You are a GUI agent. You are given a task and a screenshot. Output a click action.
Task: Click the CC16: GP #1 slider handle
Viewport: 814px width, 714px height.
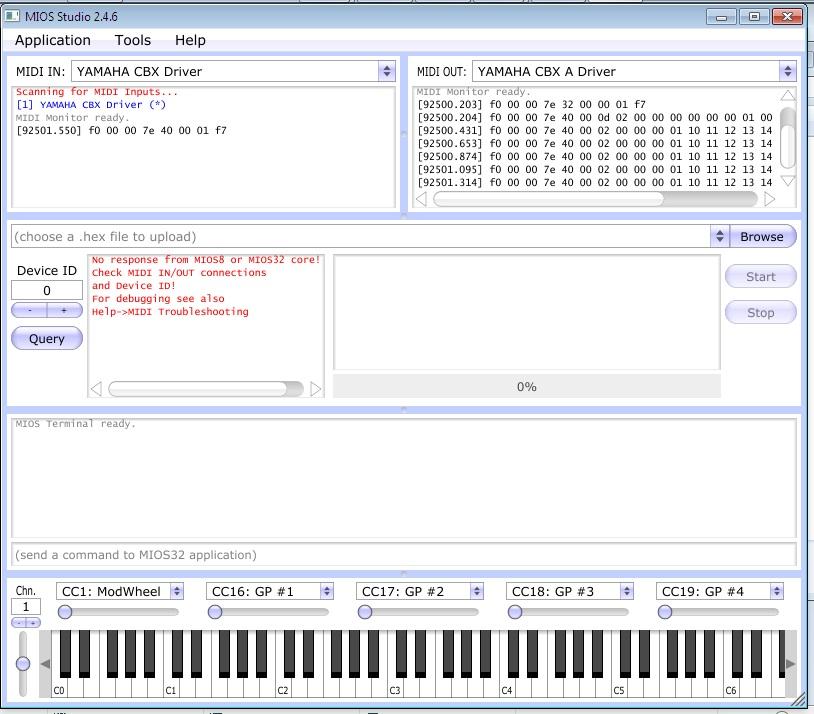[215, 612]
